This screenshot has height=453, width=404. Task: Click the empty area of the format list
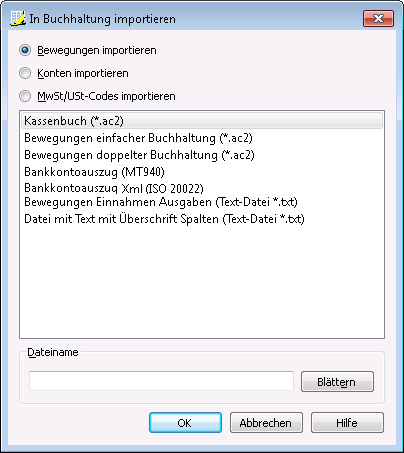(x=202, y=282)
